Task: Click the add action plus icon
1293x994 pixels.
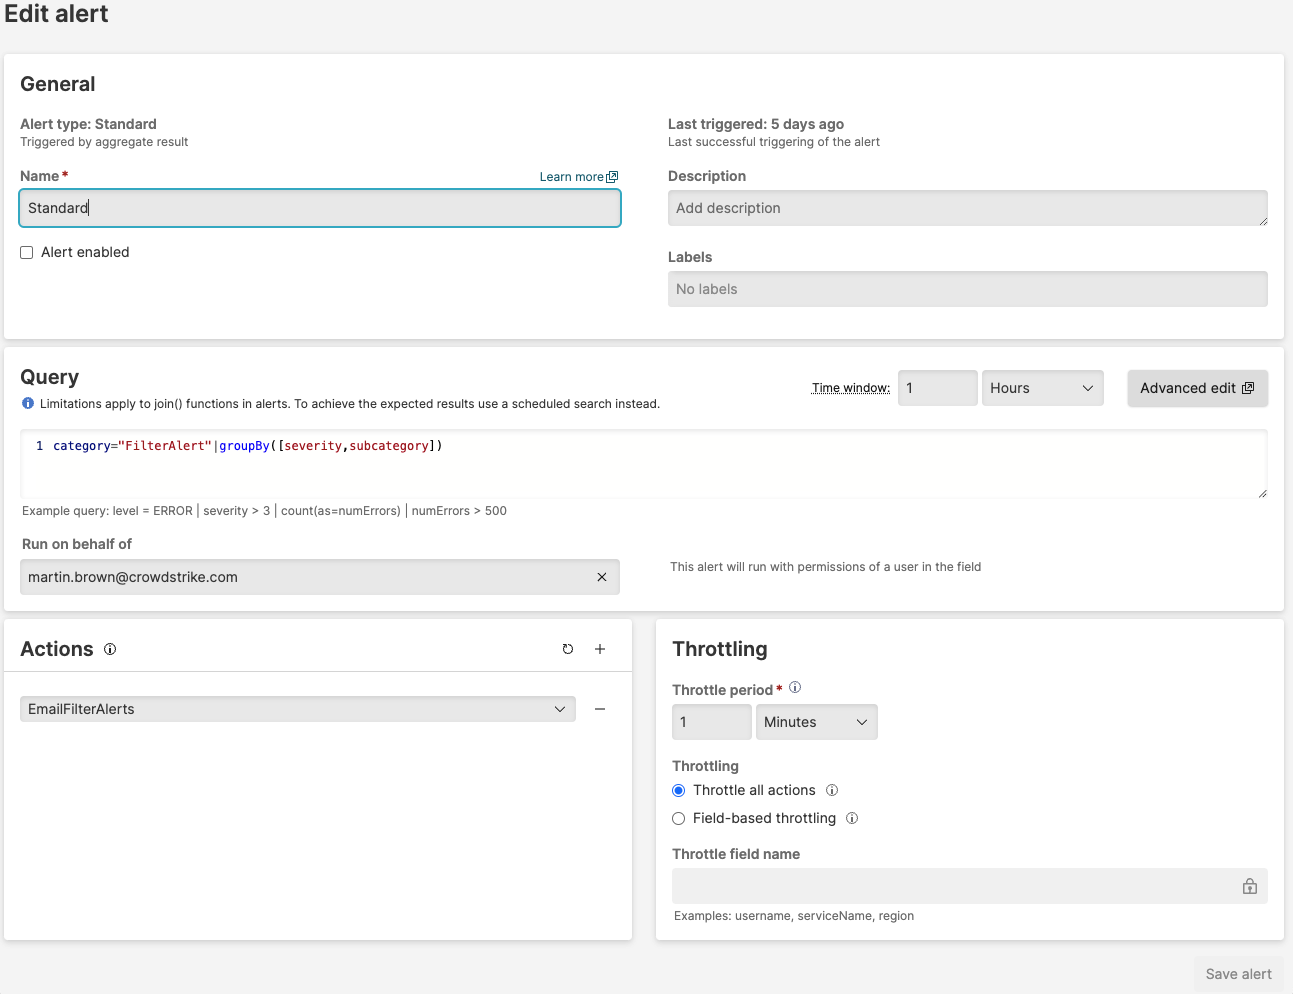Action: pos(600,649)
